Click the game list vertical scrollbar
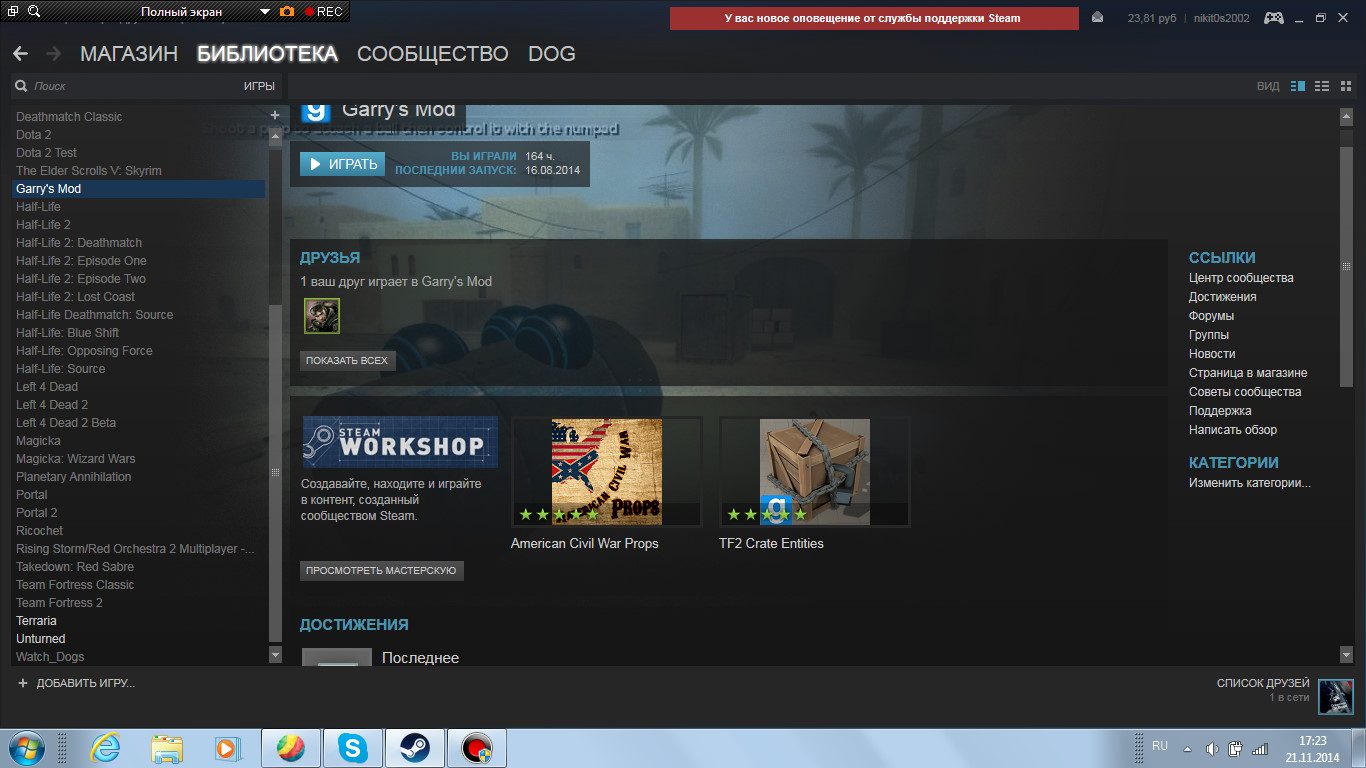Screen dimensions: 1366x768 [275, 470]
